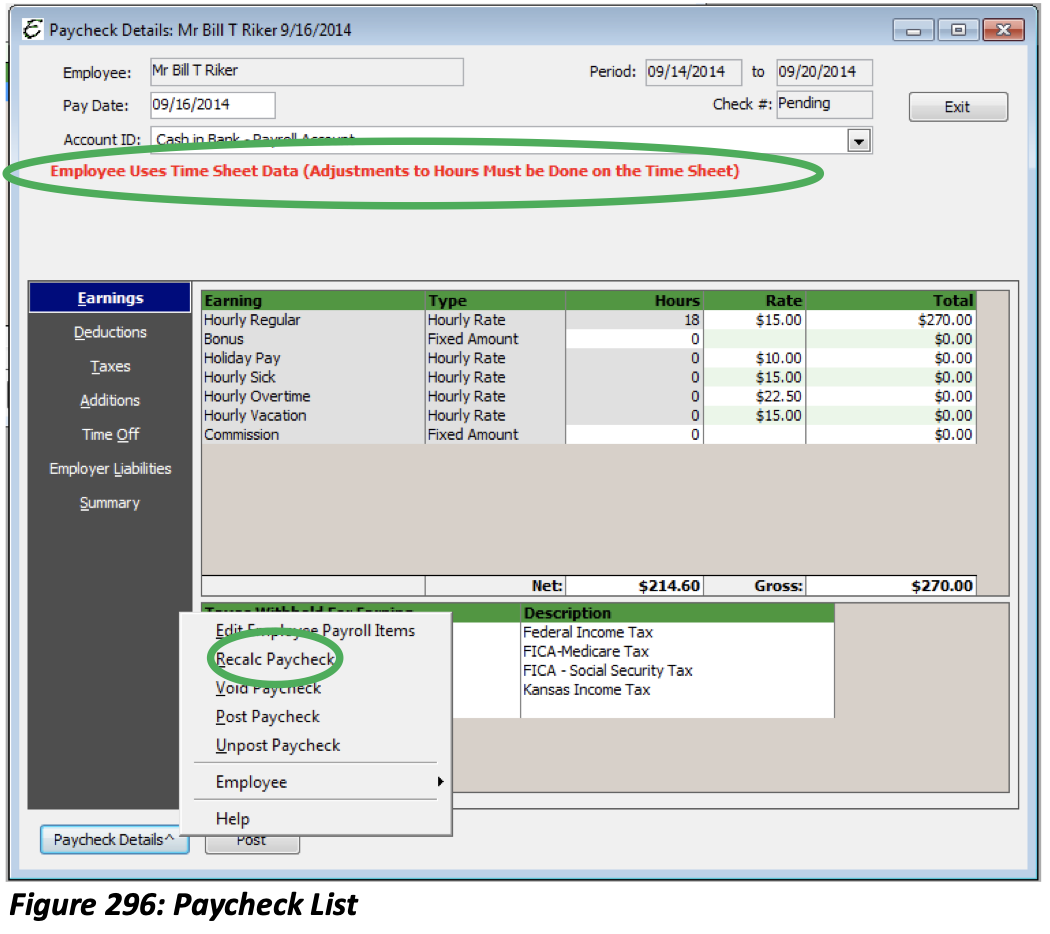Choose Unpost Paycheck

(278, 745)
